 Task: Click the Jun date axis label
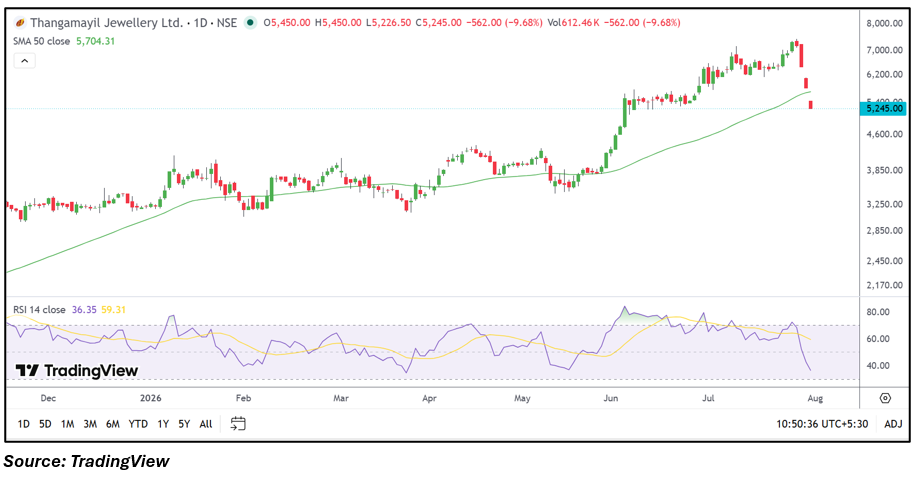pyautogui.click(x=611, y=398)
